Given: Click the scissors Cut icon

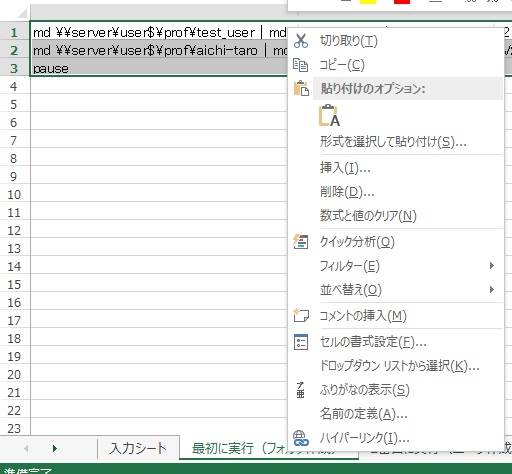Looking at the screenshot, I should 301,41.
